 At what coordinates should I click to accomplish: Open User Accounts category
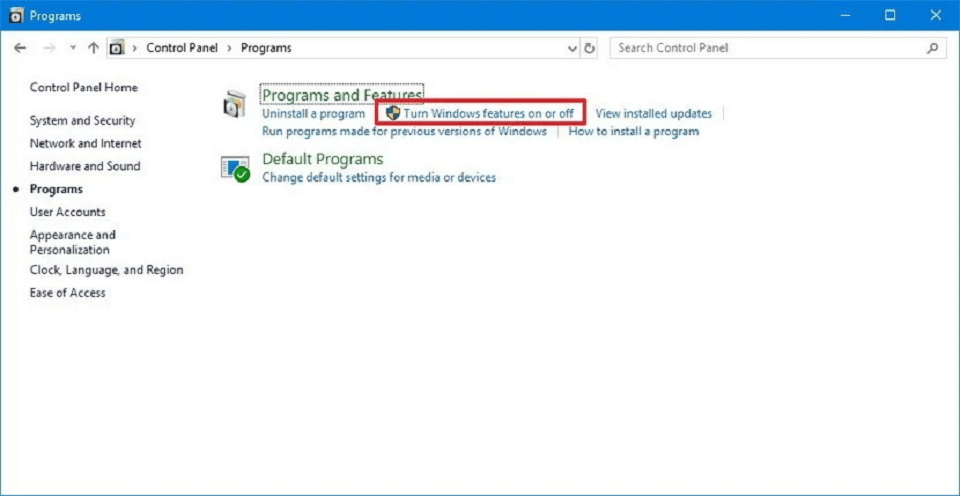tap(67, 212)
